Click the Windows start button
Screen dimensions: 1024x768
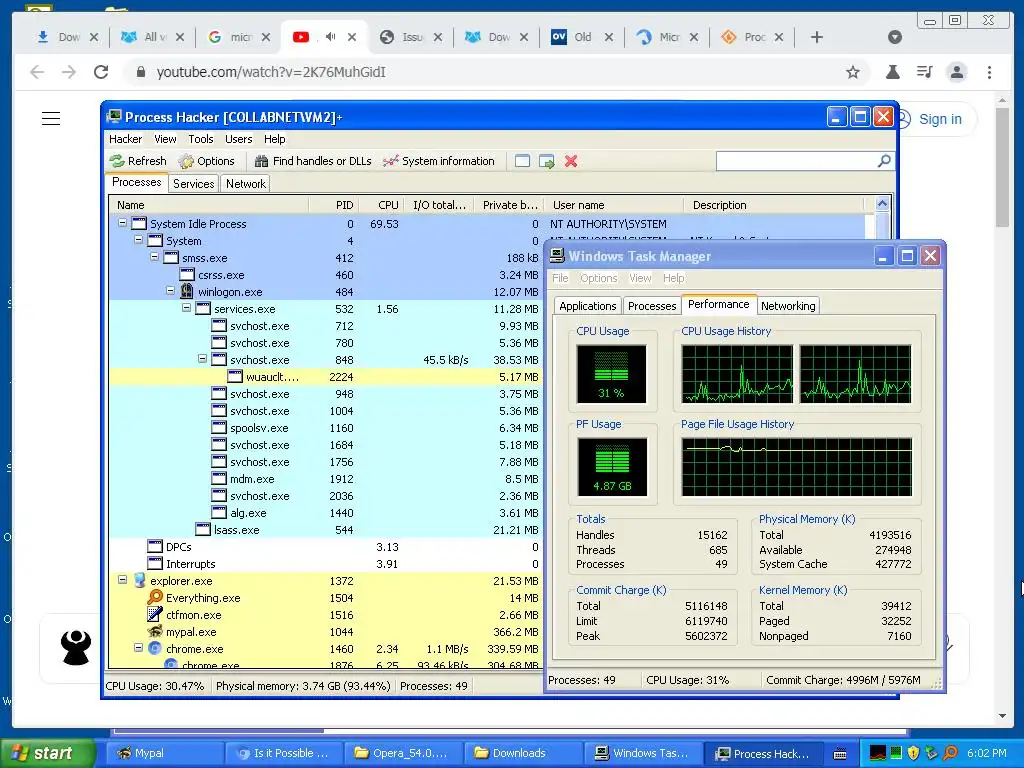tap(48, 753)
